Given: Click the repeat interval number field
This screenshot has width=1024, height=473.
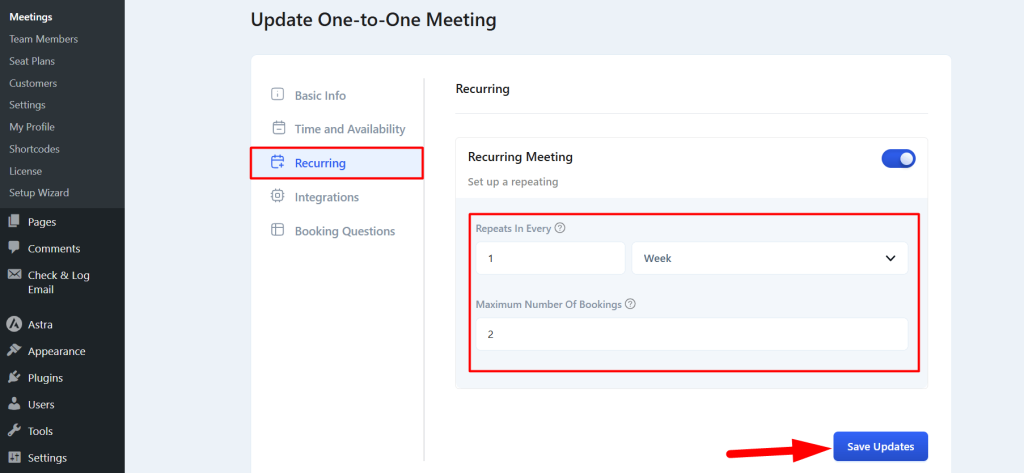Looking at the screenshot, I should 551,258.
